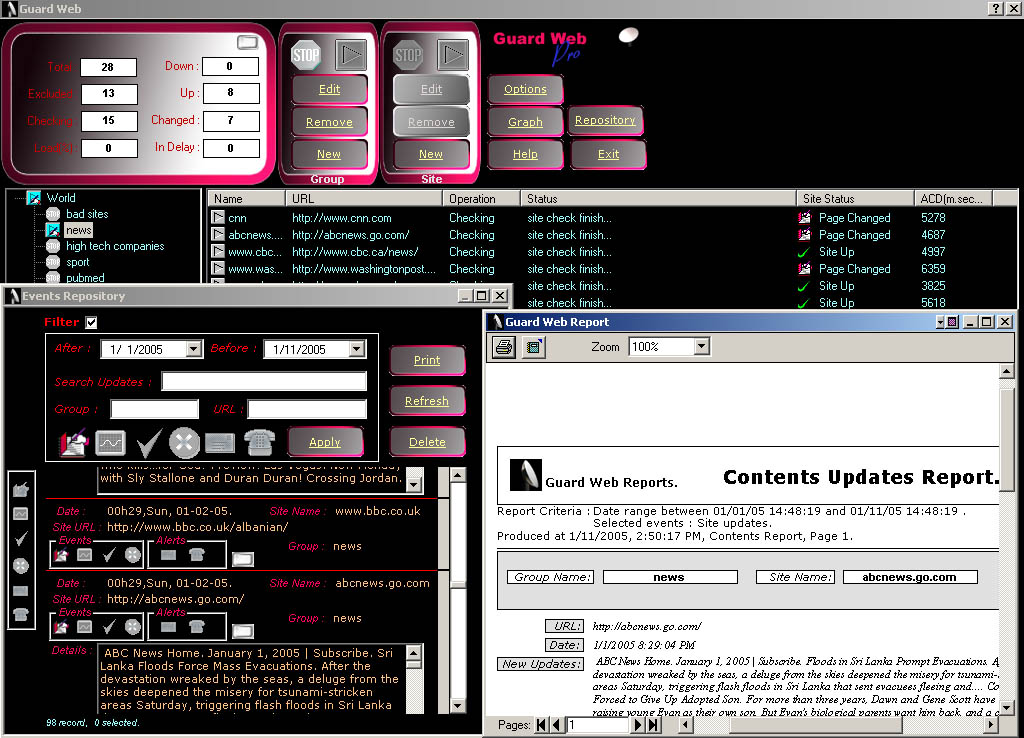Select the World root tree node
Image resolution: width=1024 pixels, height=738 pixels.
pyautogui.click(x=61, y=198)
